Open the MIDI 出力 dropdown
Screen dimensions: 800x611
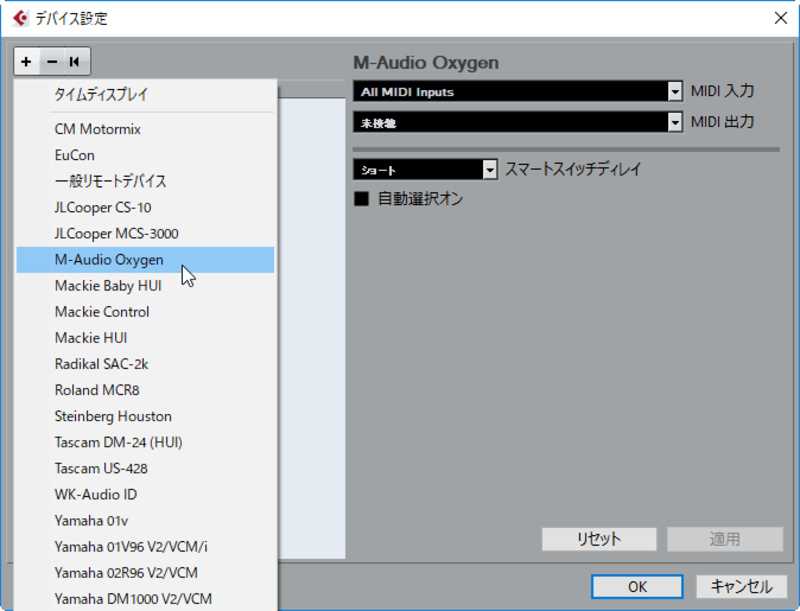[518, 122]
